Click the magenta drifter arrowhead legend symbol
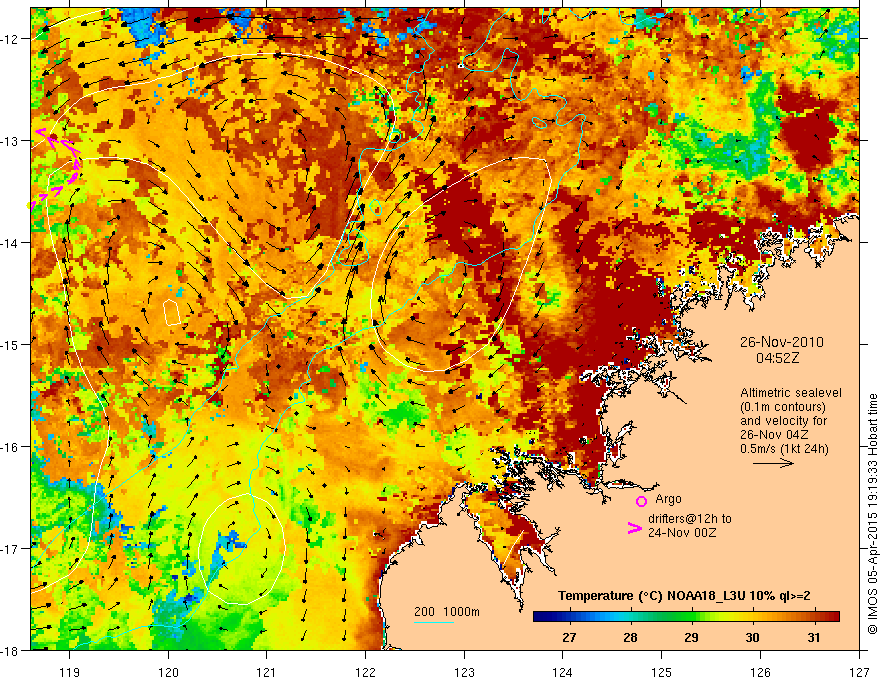880x680 pixels. [634, 528]
